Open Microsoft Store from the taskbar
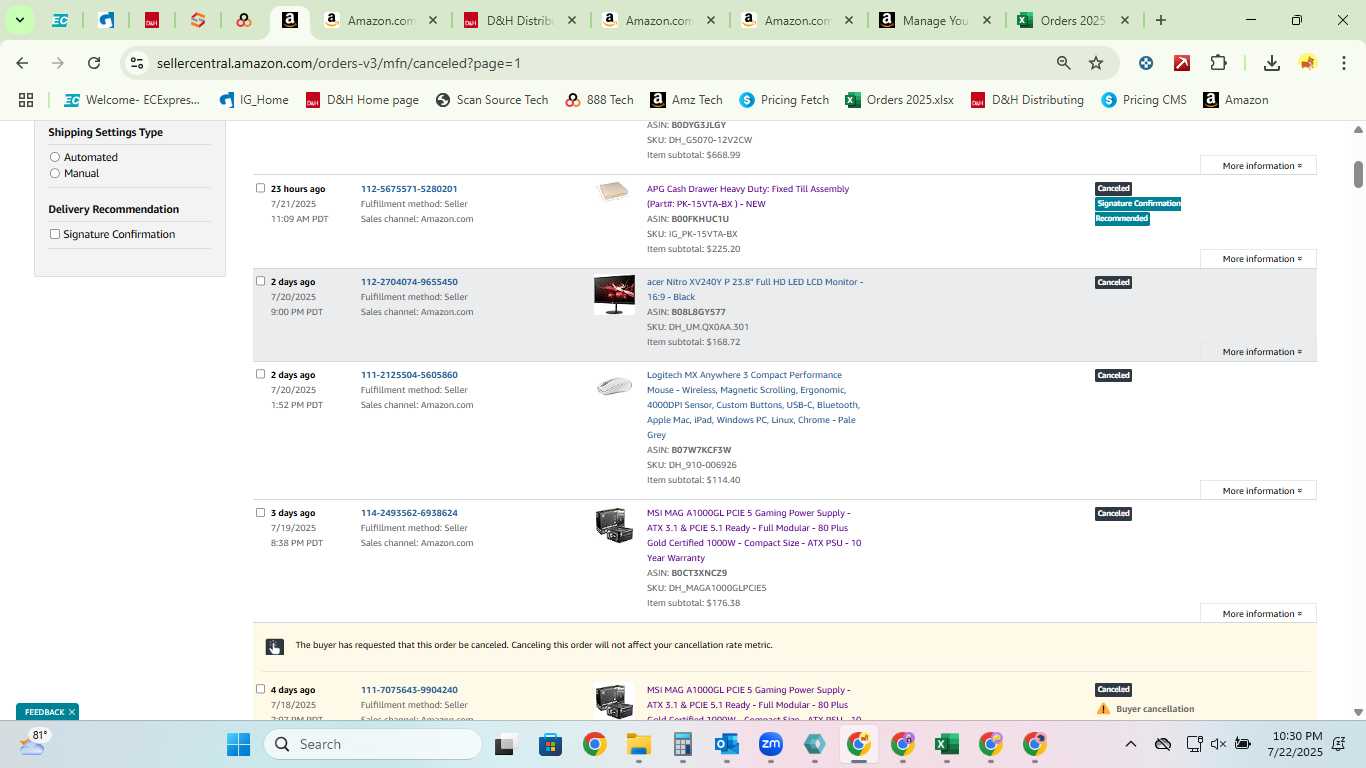The image size is (1366, 768). click(551, 744)
